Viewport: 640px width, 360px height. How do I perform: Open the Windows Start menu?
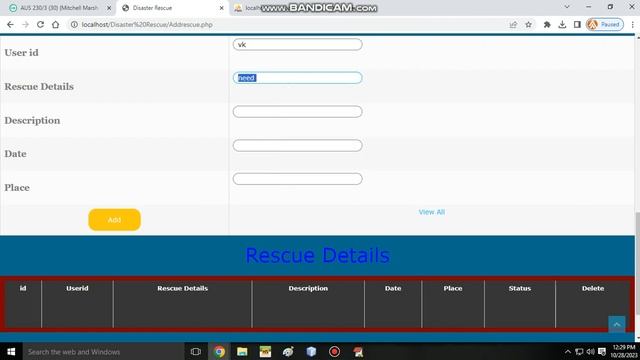click(x=11, y=351)
